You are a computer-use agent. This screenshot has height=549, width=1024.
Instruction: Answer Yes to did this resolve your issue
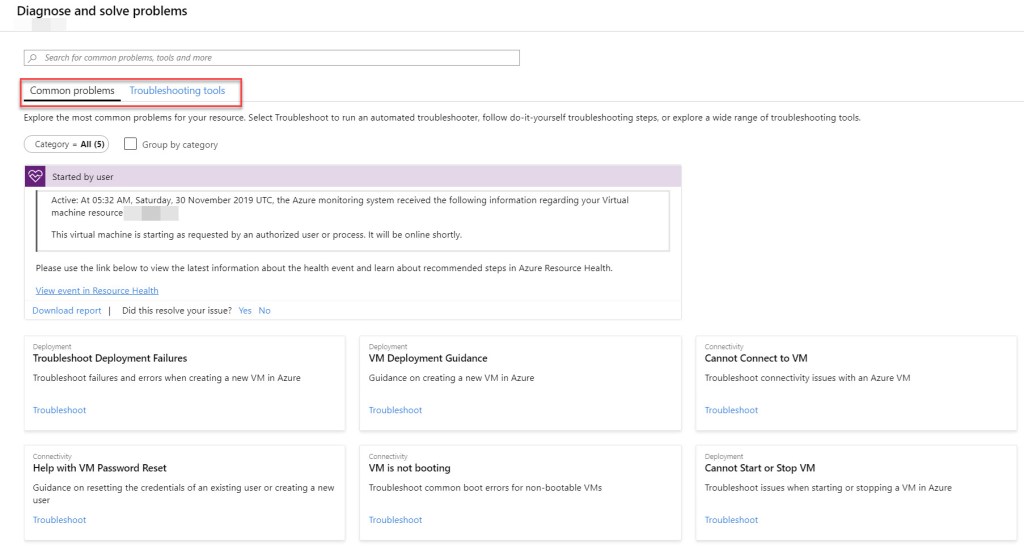pos(245,311)
